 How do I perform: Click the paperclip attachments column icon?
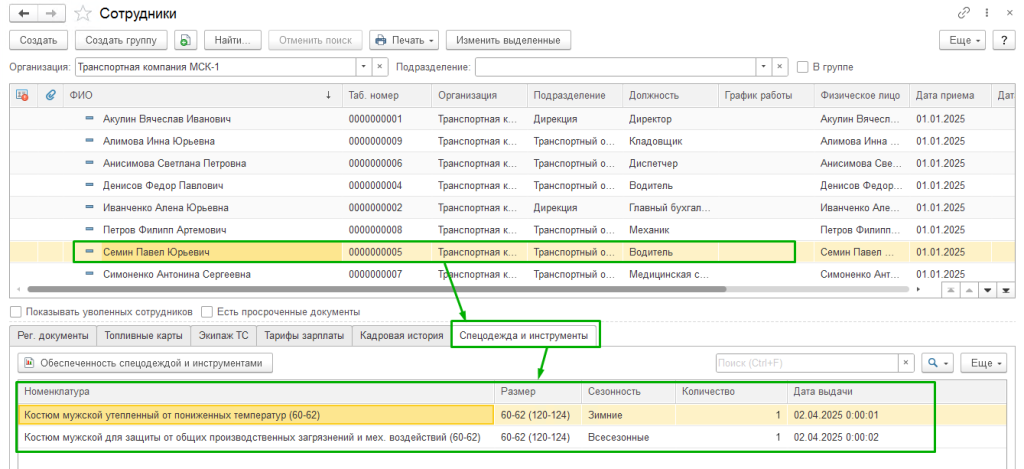(50, 95)
